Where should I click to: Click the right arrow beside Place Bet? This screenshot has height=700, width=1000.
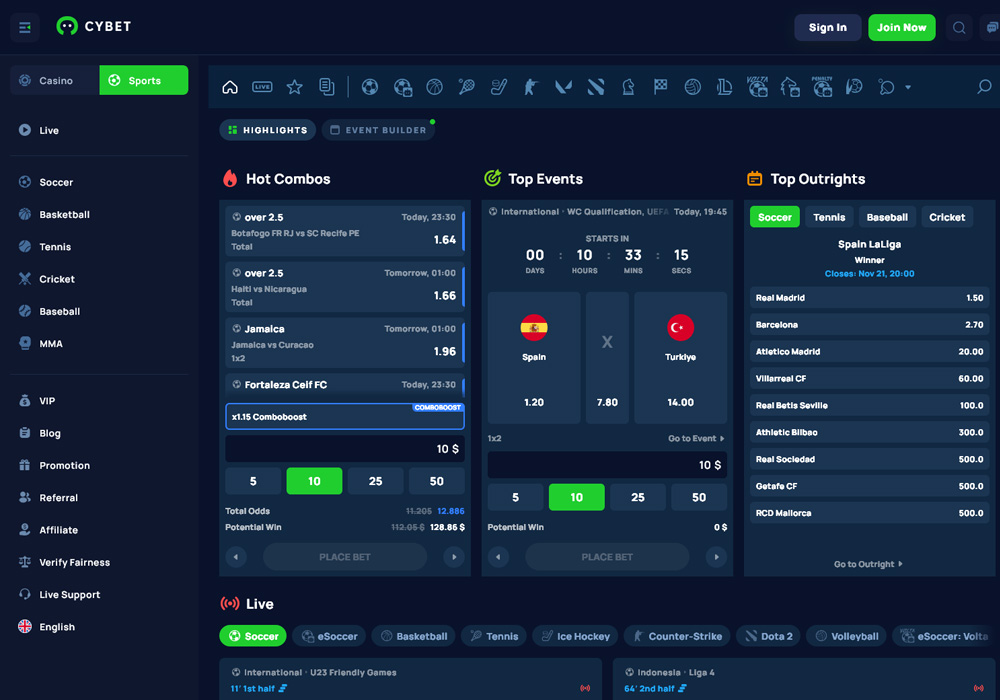454,556
